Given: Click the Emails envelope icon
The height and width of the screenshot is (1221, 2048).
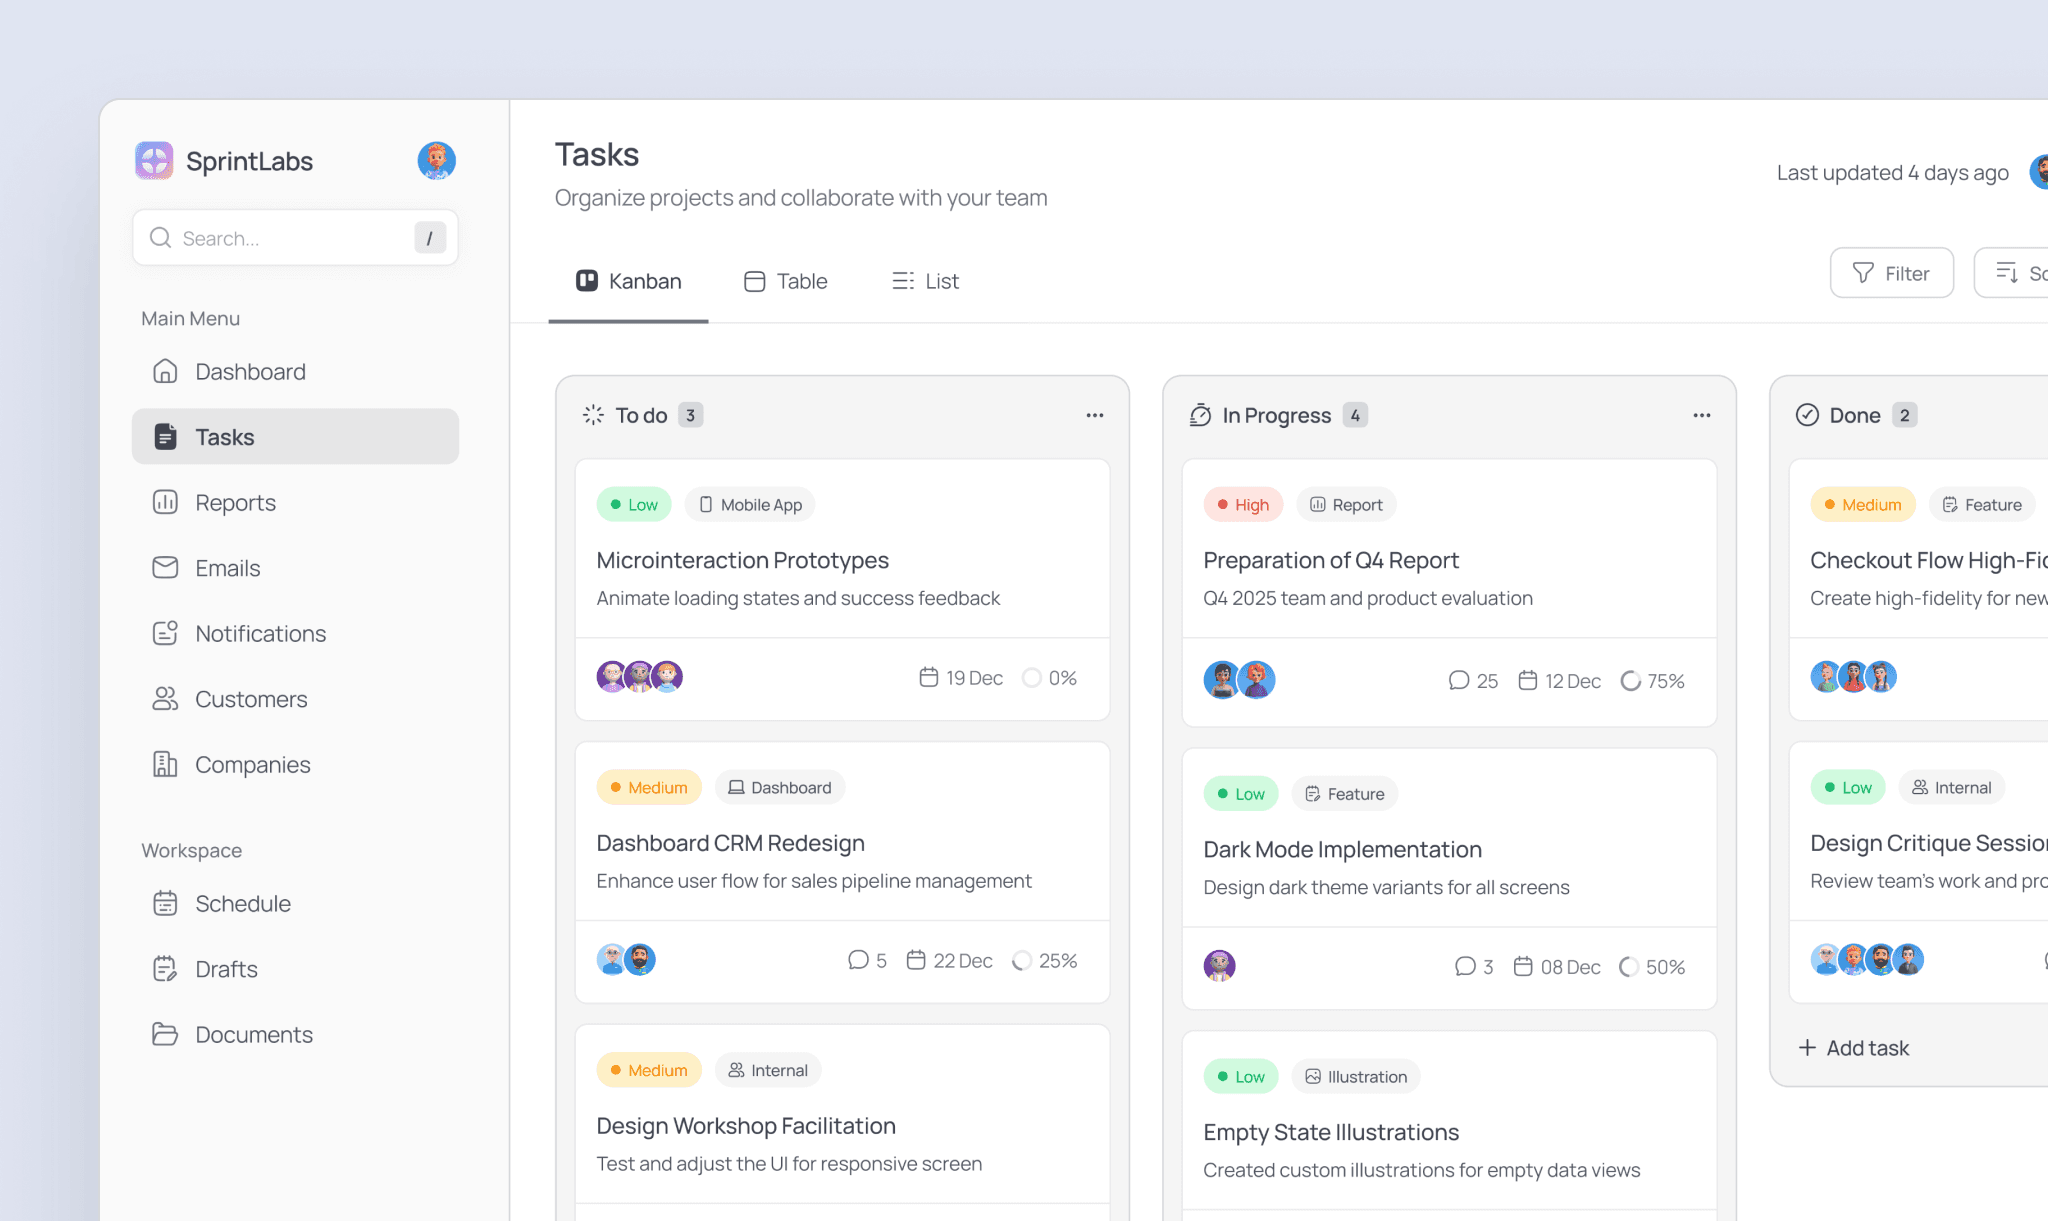Looking at the screenshot, I should (x=165, y=568).
